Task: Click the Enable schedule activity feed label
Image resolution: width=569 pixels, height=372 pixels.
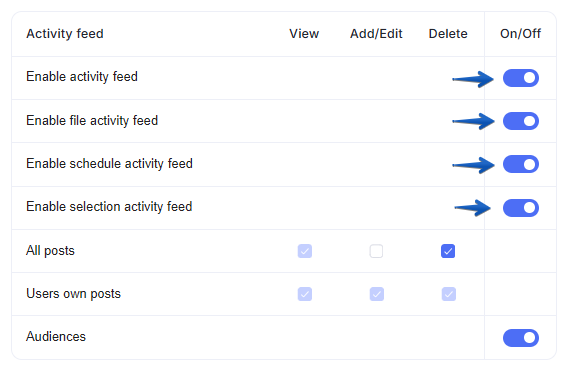Action: pos(109,164)
